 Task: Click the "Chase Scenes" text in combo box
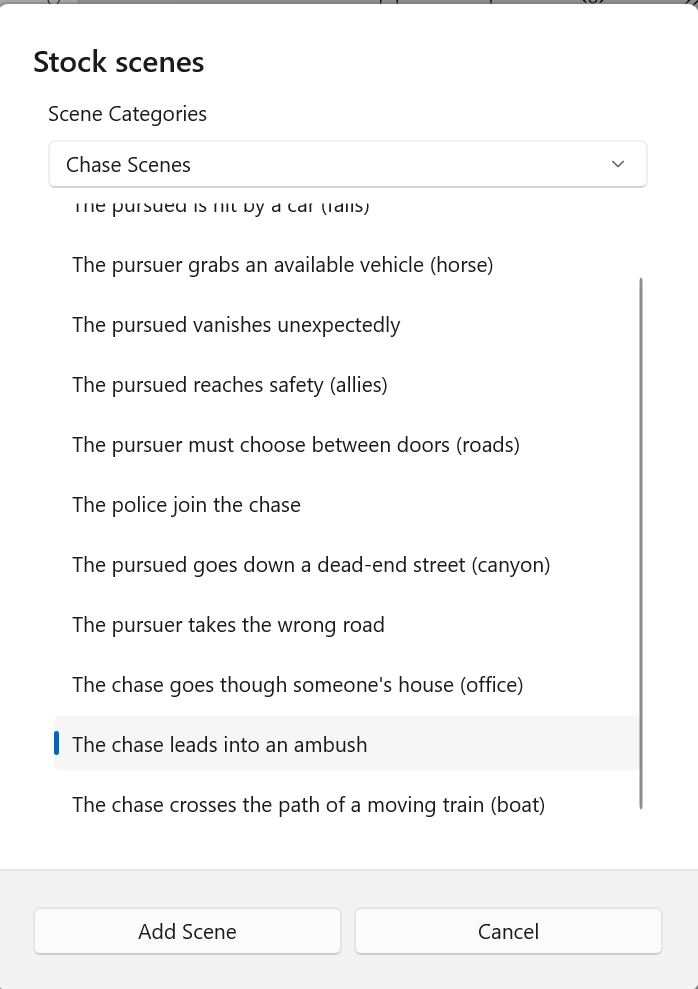pos(128,165)
